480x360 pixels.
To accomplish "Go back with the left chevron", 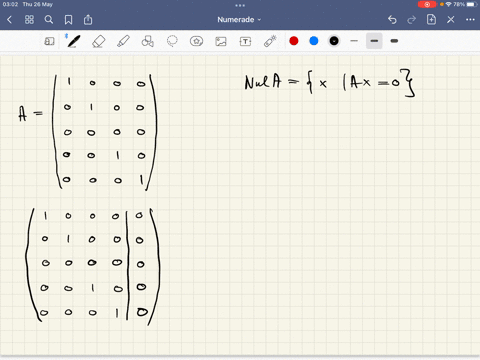I will pyautogui.click(x=9, y=20).
